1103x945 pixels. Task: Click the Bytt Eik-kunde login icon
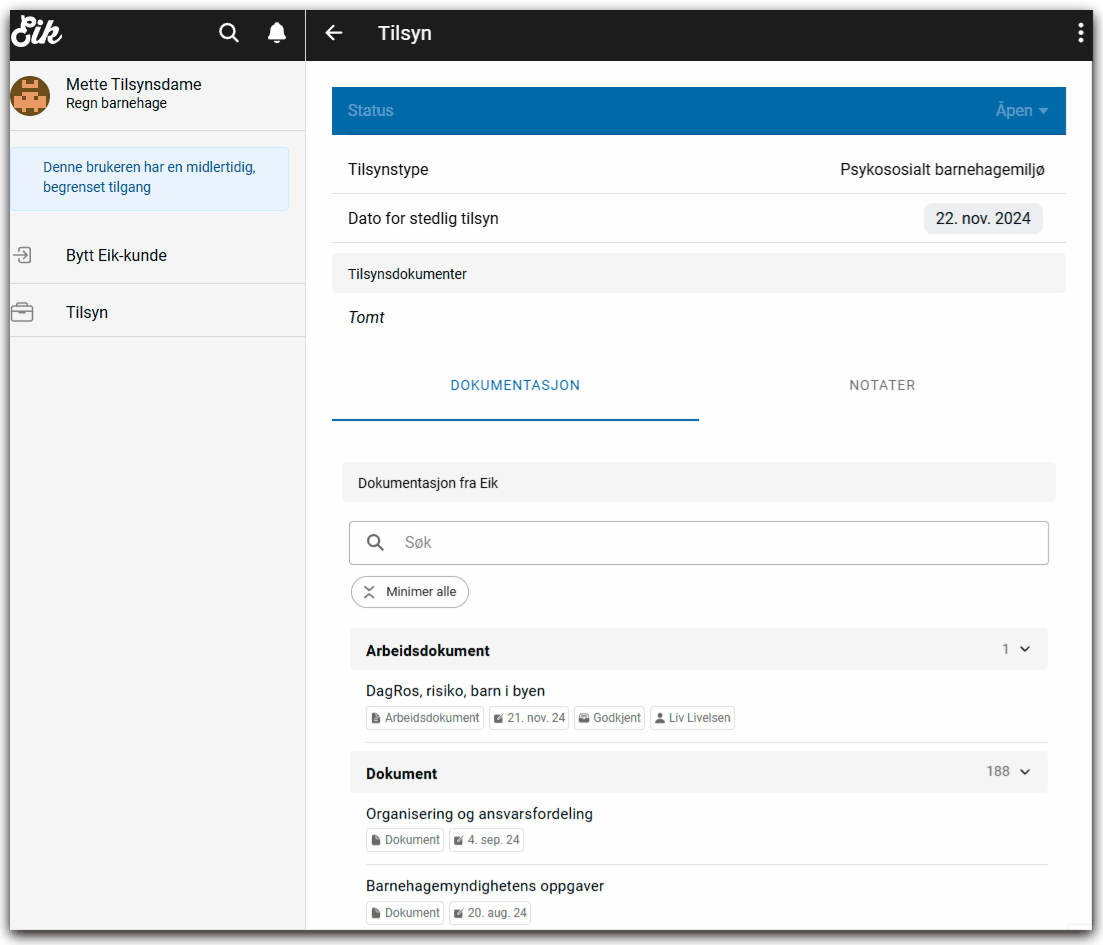click(x=22, y=255)
